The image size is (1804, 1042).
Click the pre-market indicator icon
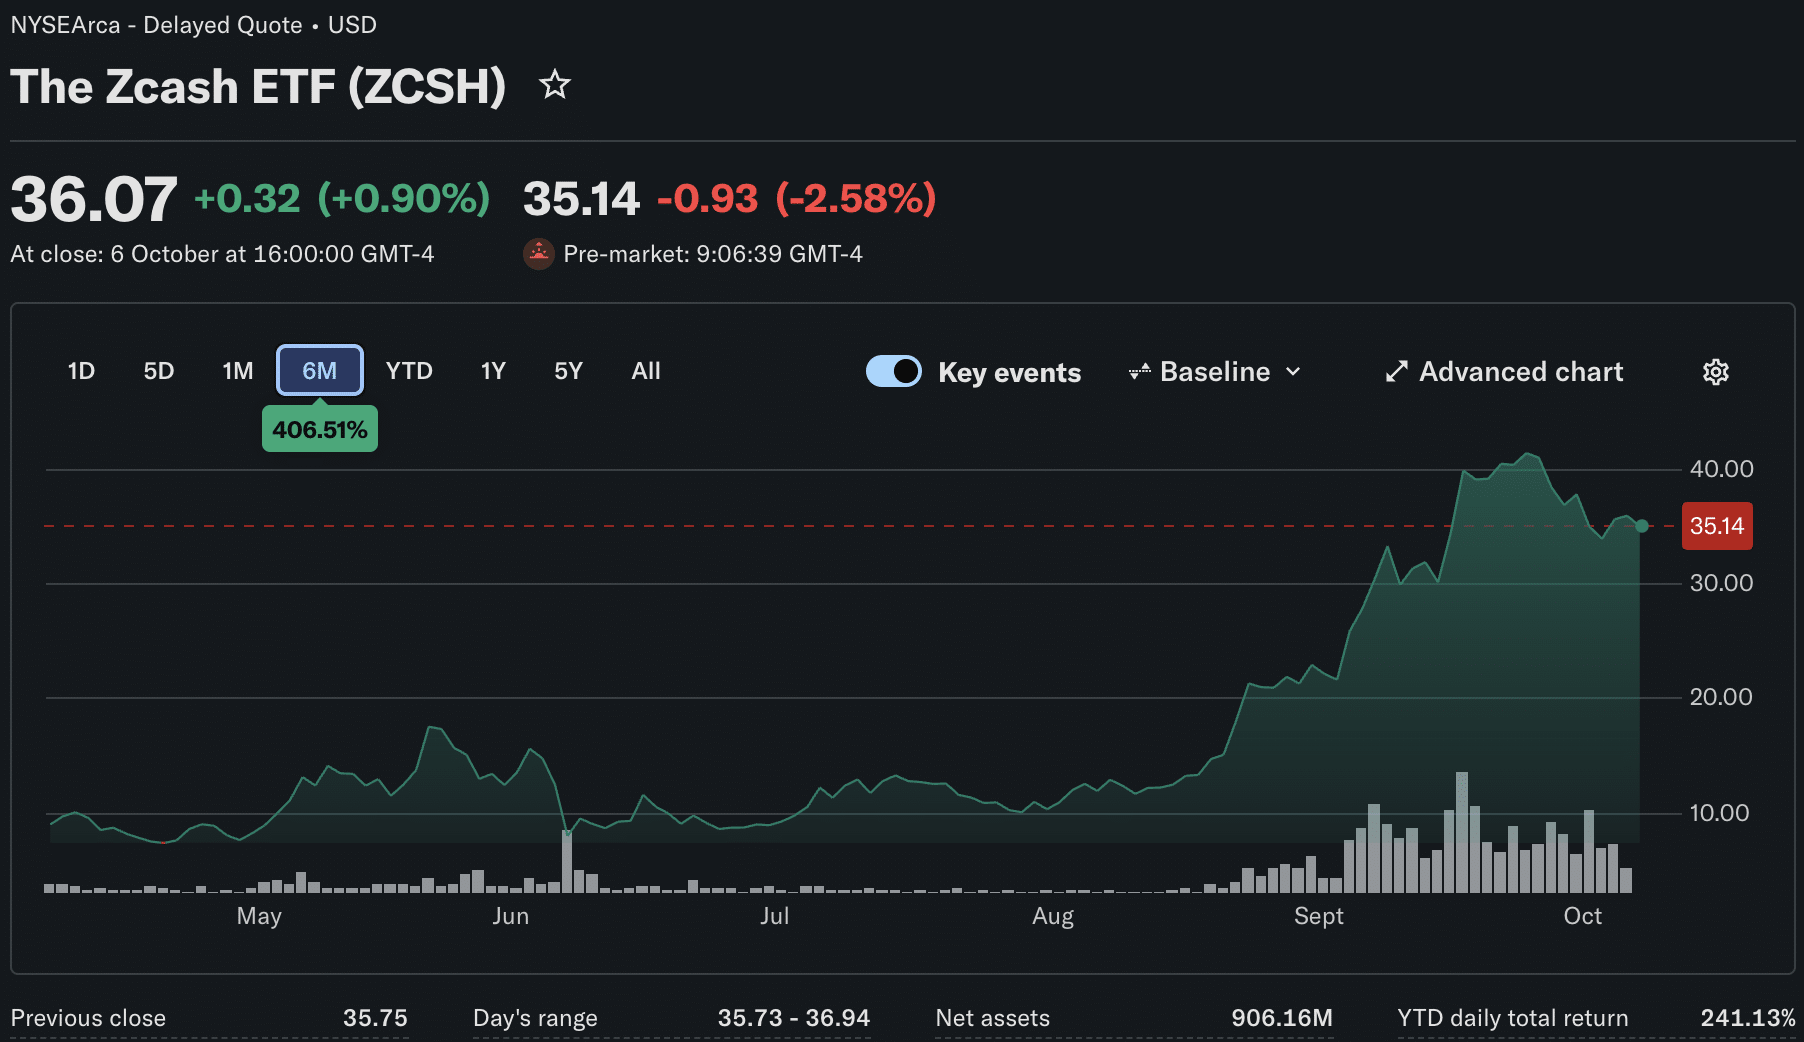click(539, 254)
